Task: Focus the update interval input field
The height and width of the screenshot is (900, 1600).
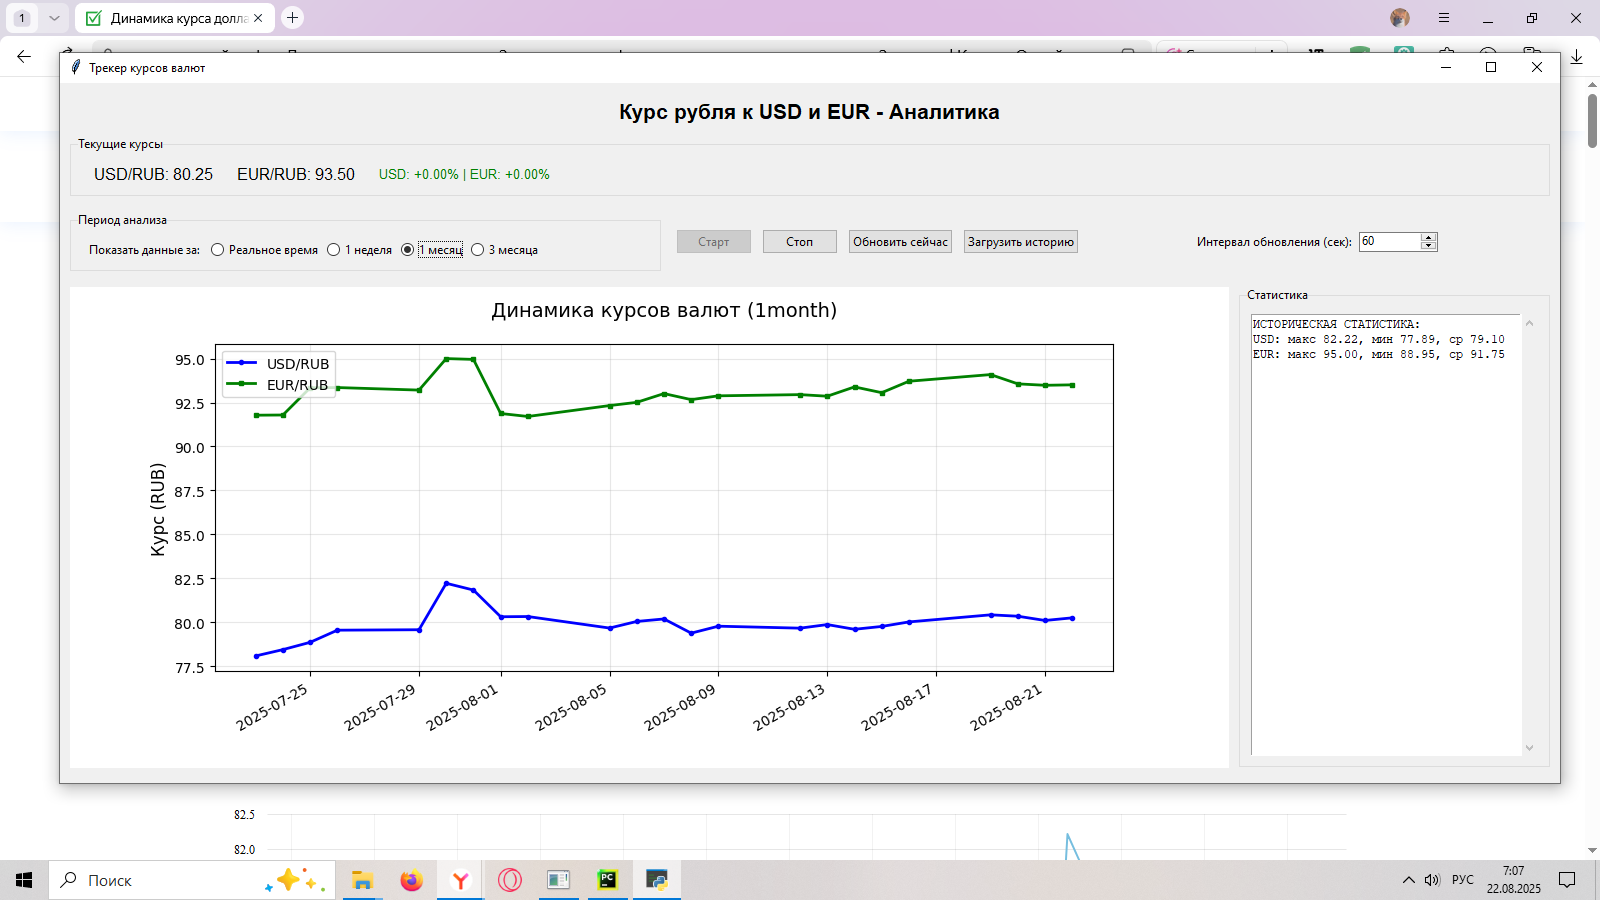Action: [x=1389, y=242]
